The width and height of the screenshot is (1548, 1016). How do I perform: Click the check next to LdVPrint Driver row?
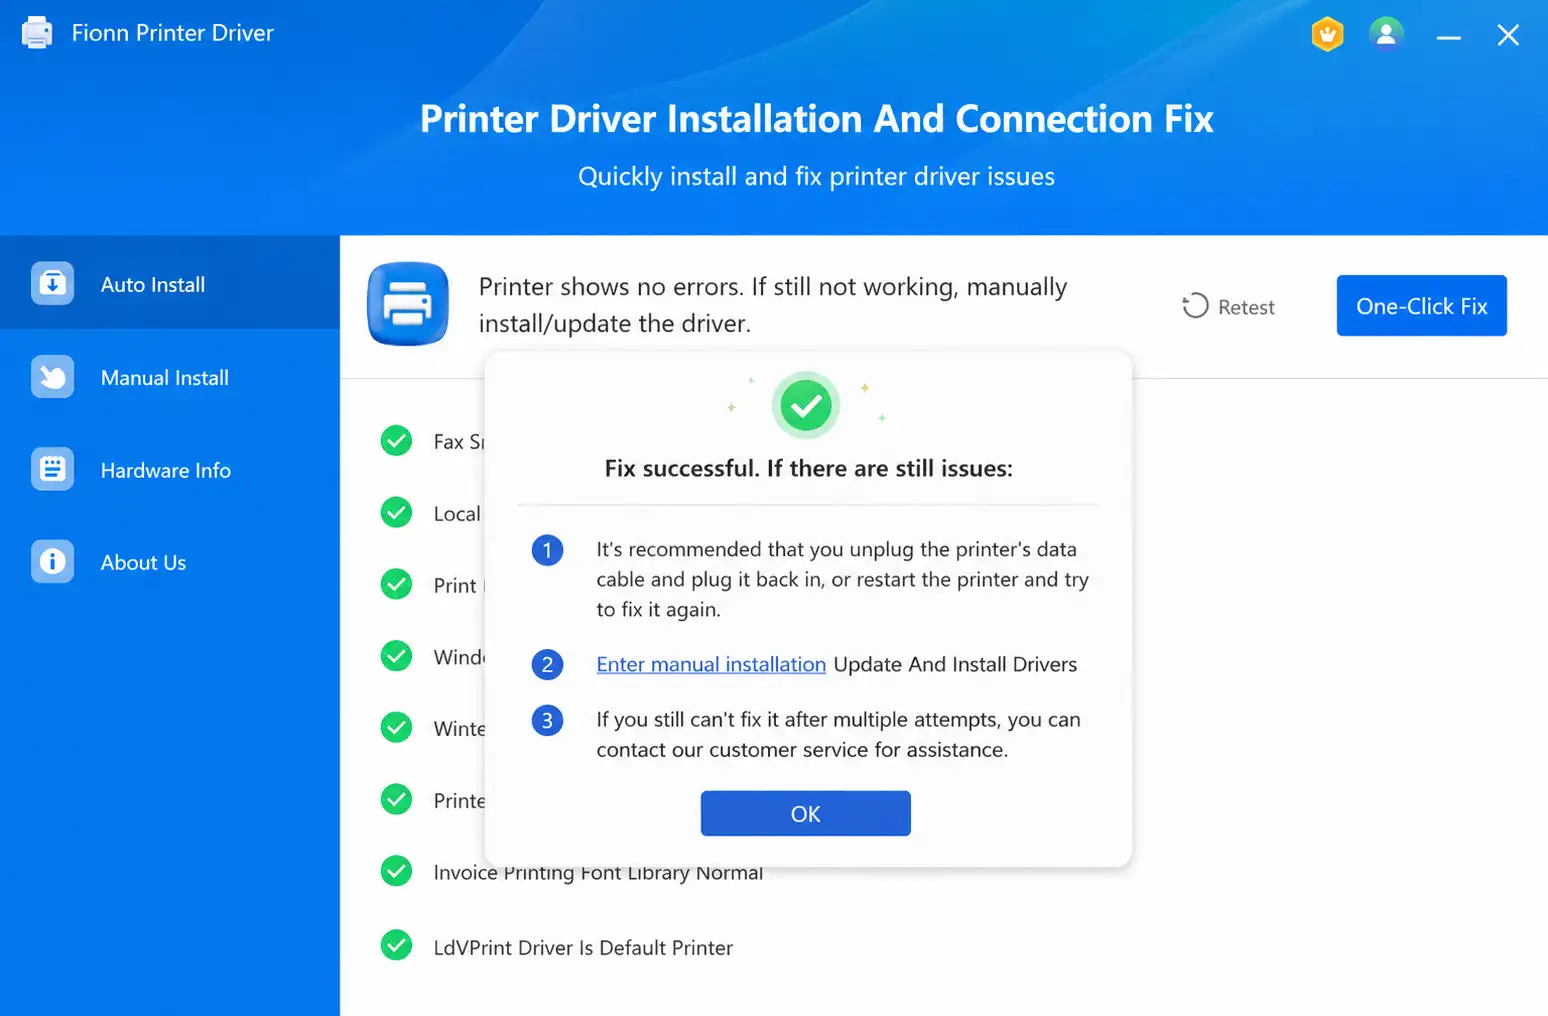397,946
